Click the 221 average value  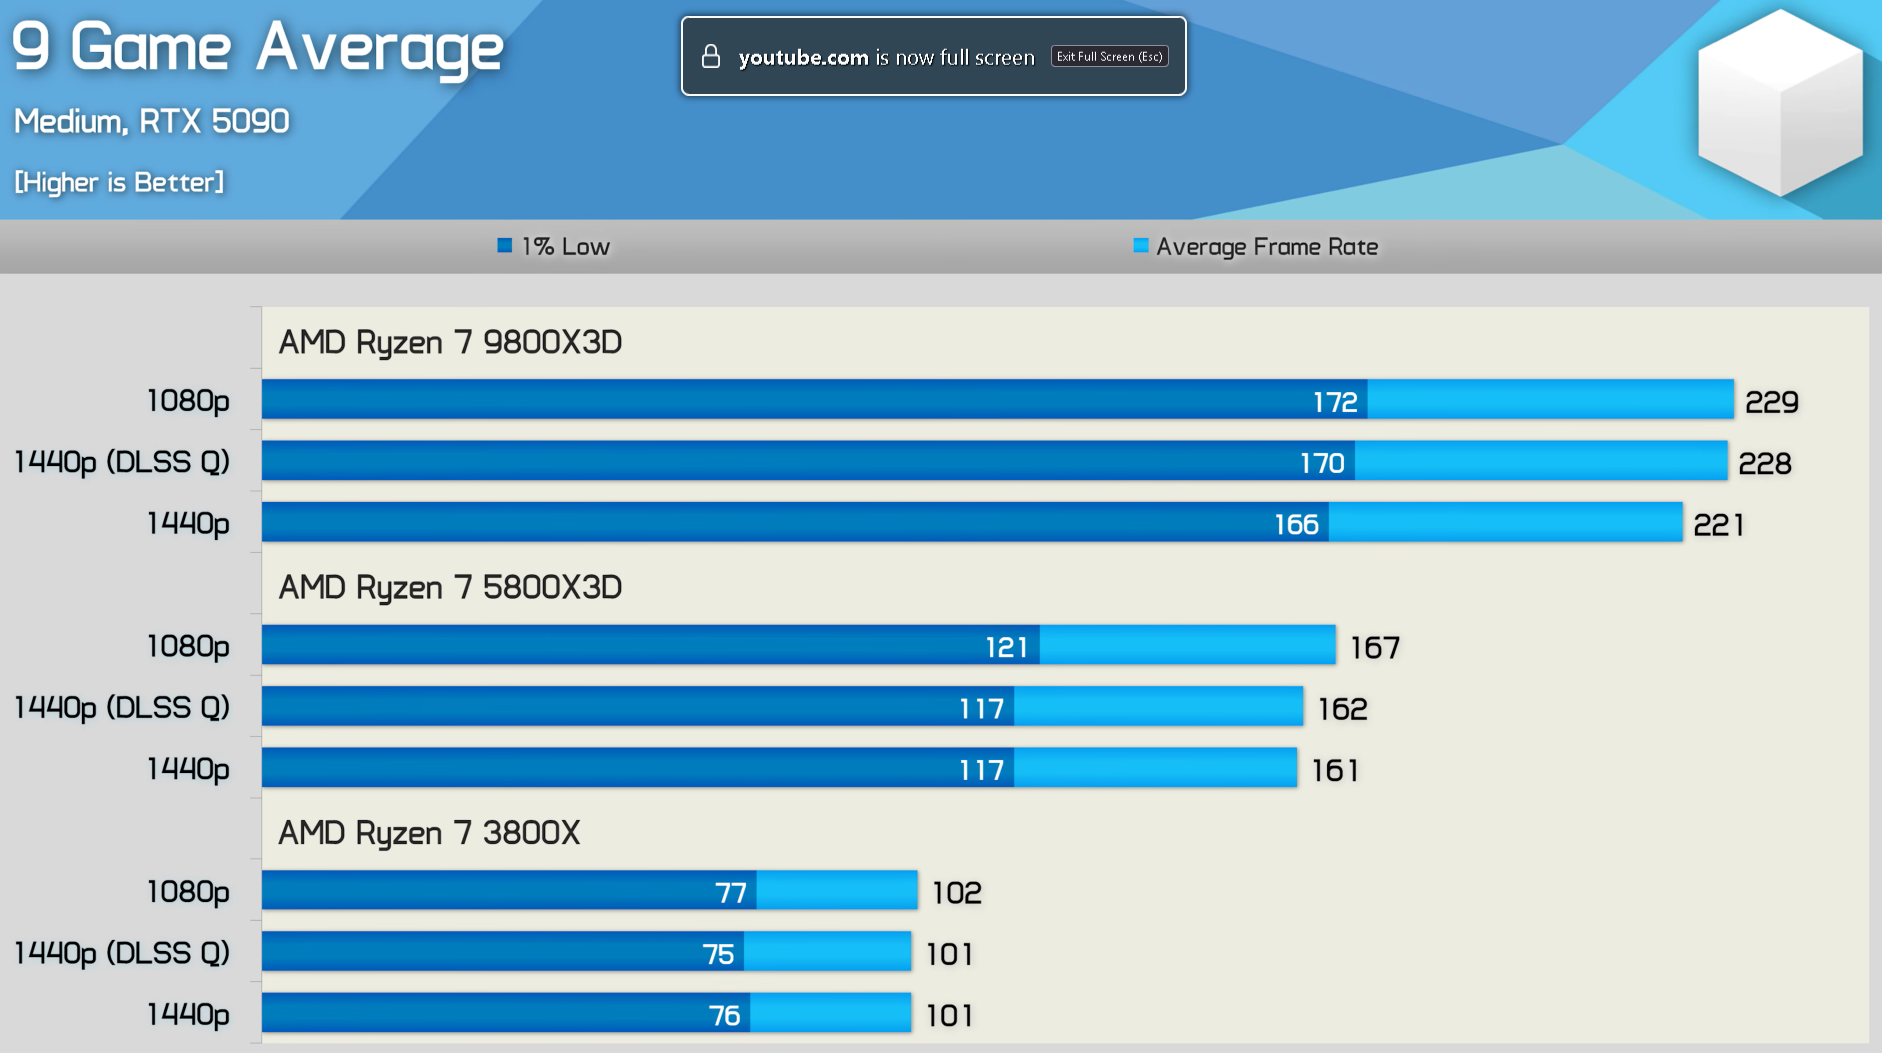pyautogui.click(x=1719, y=524)
